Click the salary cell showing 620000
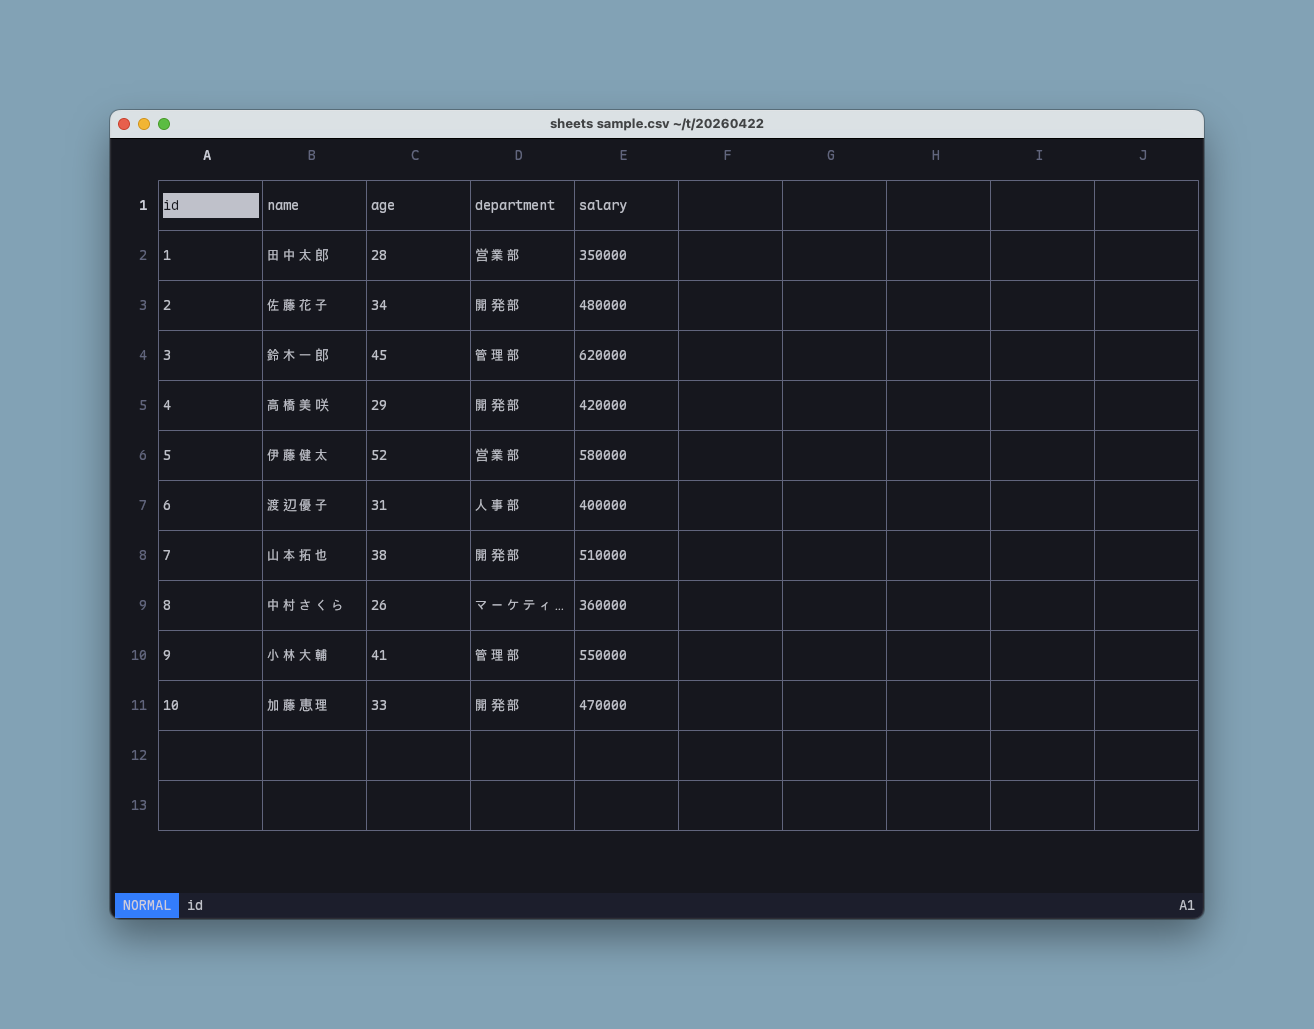 [x=603, y=355]
